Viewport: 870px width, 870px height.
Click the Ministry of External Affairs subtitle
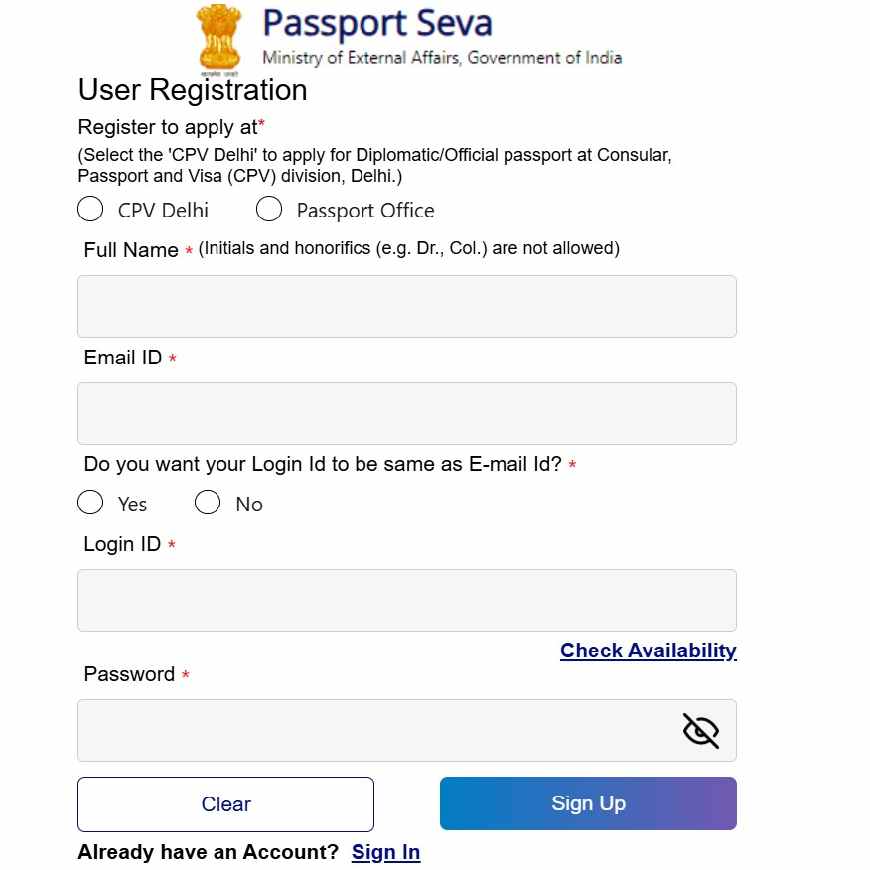point(442,58)
